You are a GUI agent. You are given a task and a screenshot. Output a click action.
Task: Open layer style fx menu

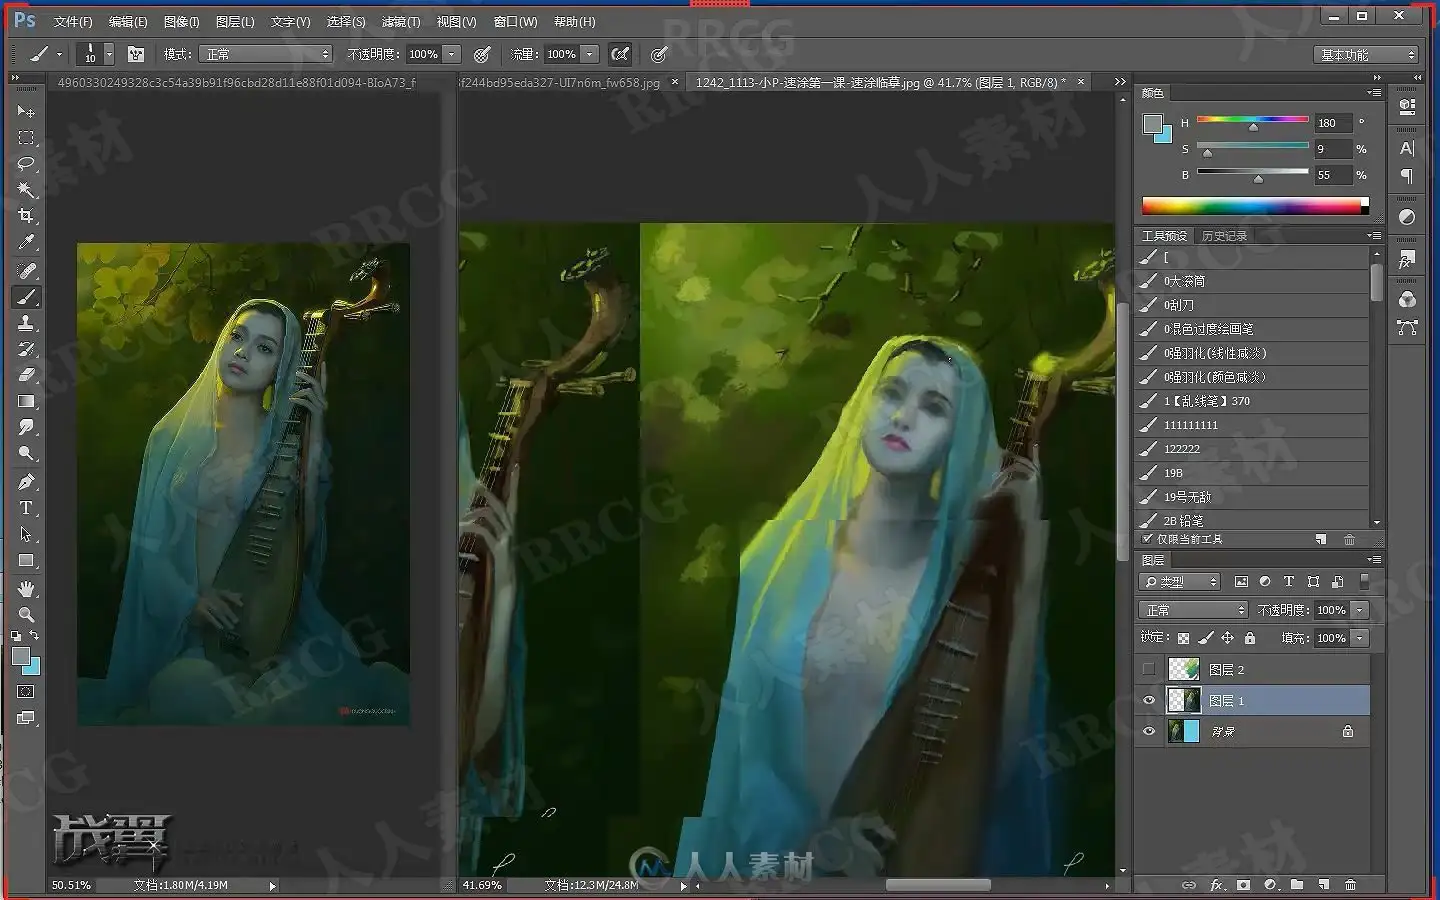pyautogui.click(x=1217, y=885)
